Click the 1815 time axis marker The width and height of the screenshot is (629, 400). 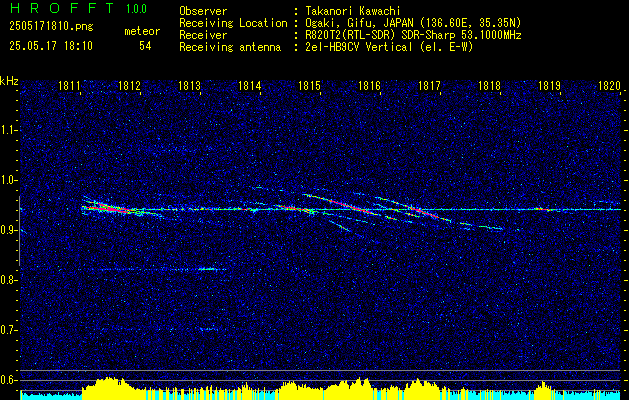(x=310, y=85)
